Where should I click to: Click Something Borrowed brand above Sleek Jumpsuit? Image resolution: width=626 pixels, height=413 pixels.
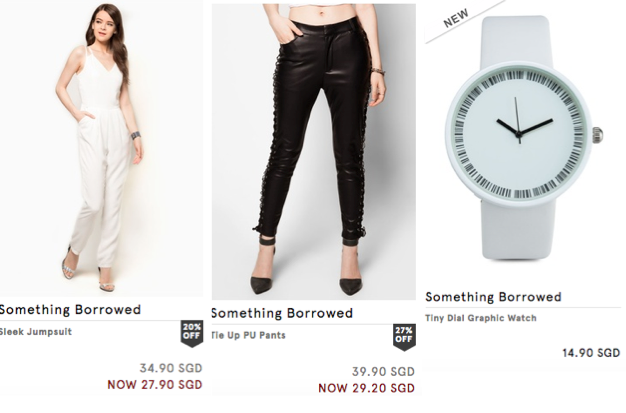tap(70, 310)
